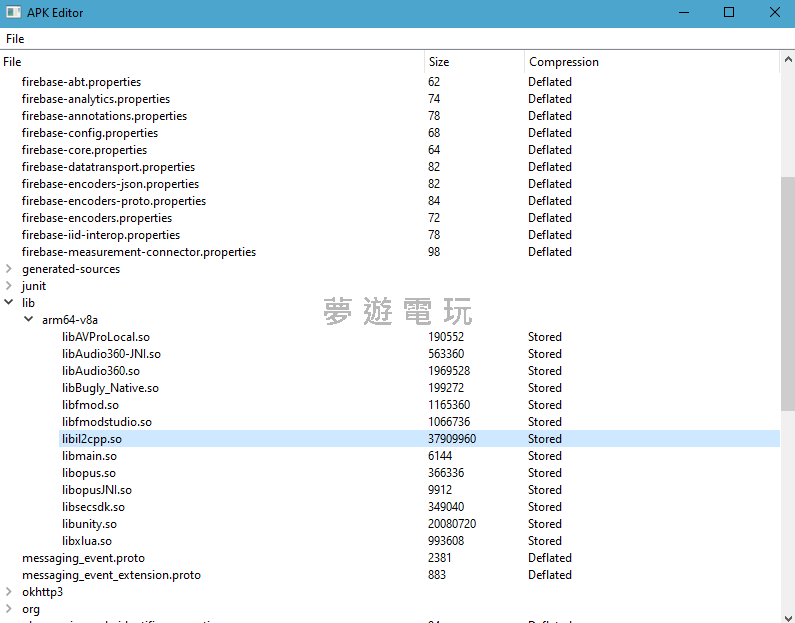The height and width of the screenshot is (623, 795).
Task: Click the APK Editor window icon
Action: pos(13,13)
